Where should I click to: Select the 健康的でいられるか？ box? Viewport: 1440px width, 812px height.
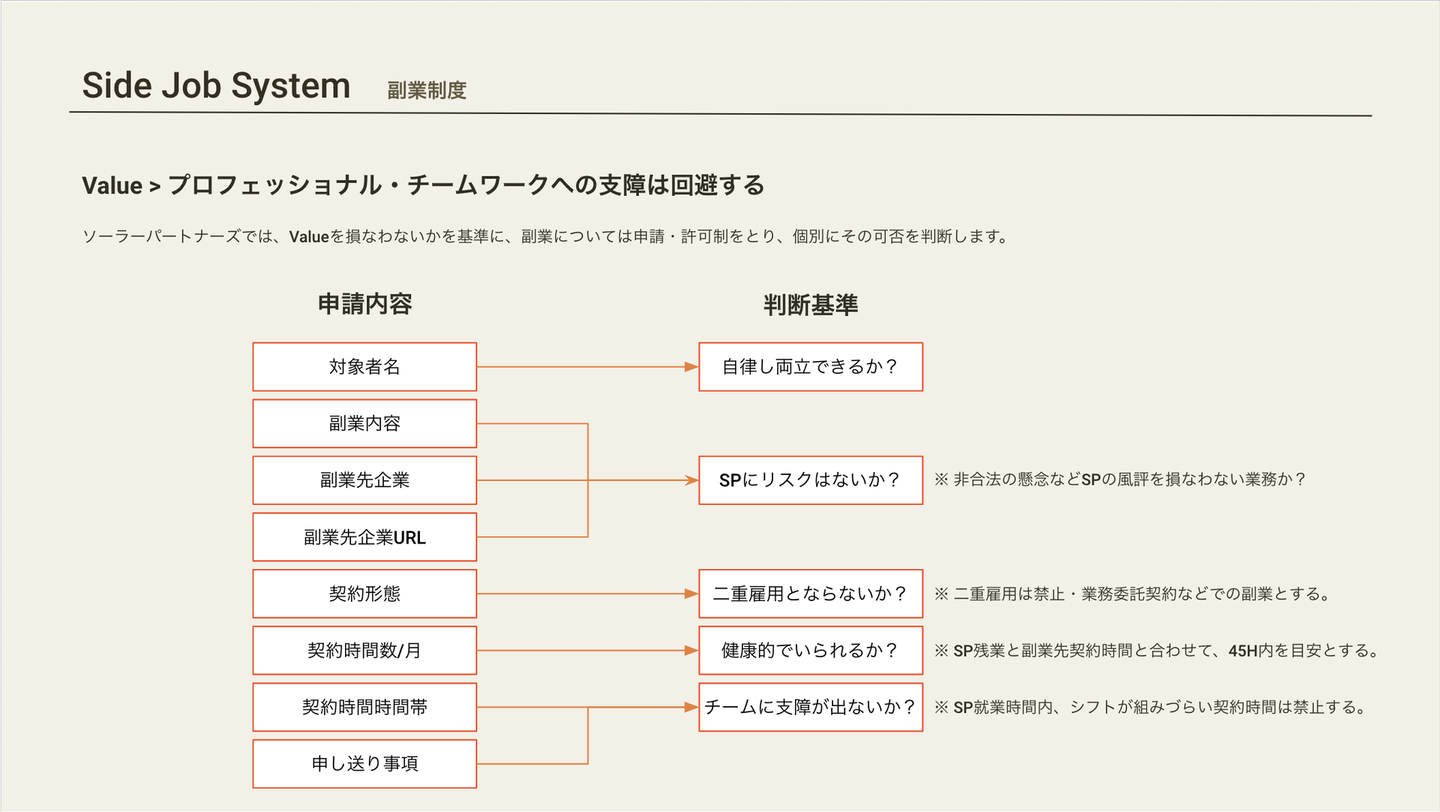[810, 651]
